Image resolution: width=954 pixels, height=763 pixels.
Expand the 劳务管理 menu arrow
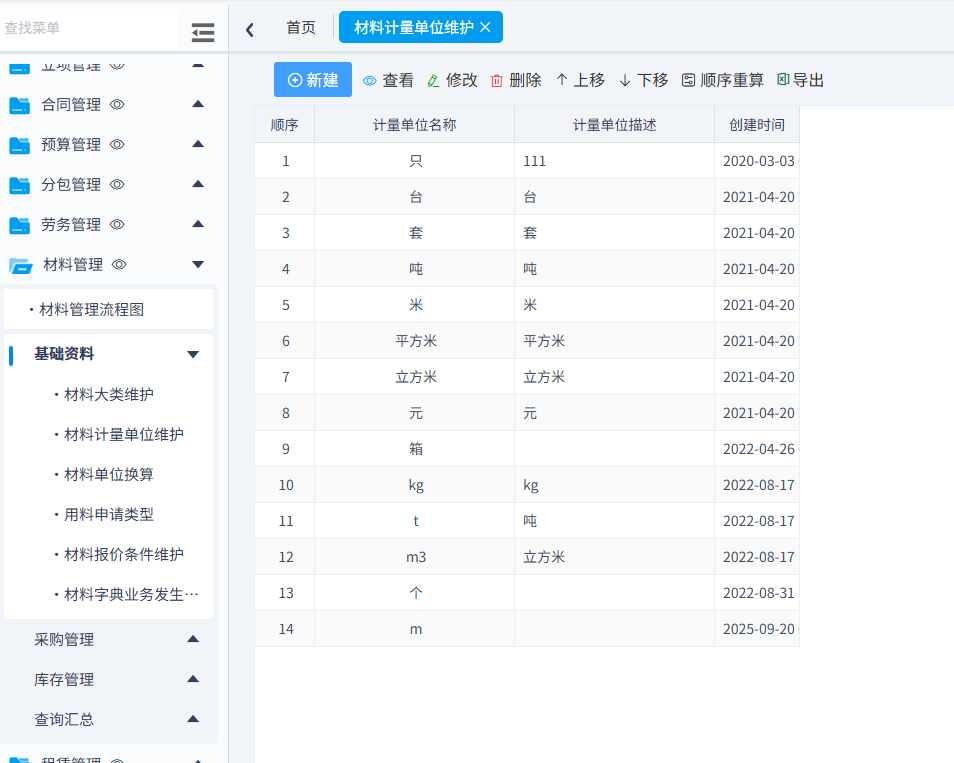(198, 224)
